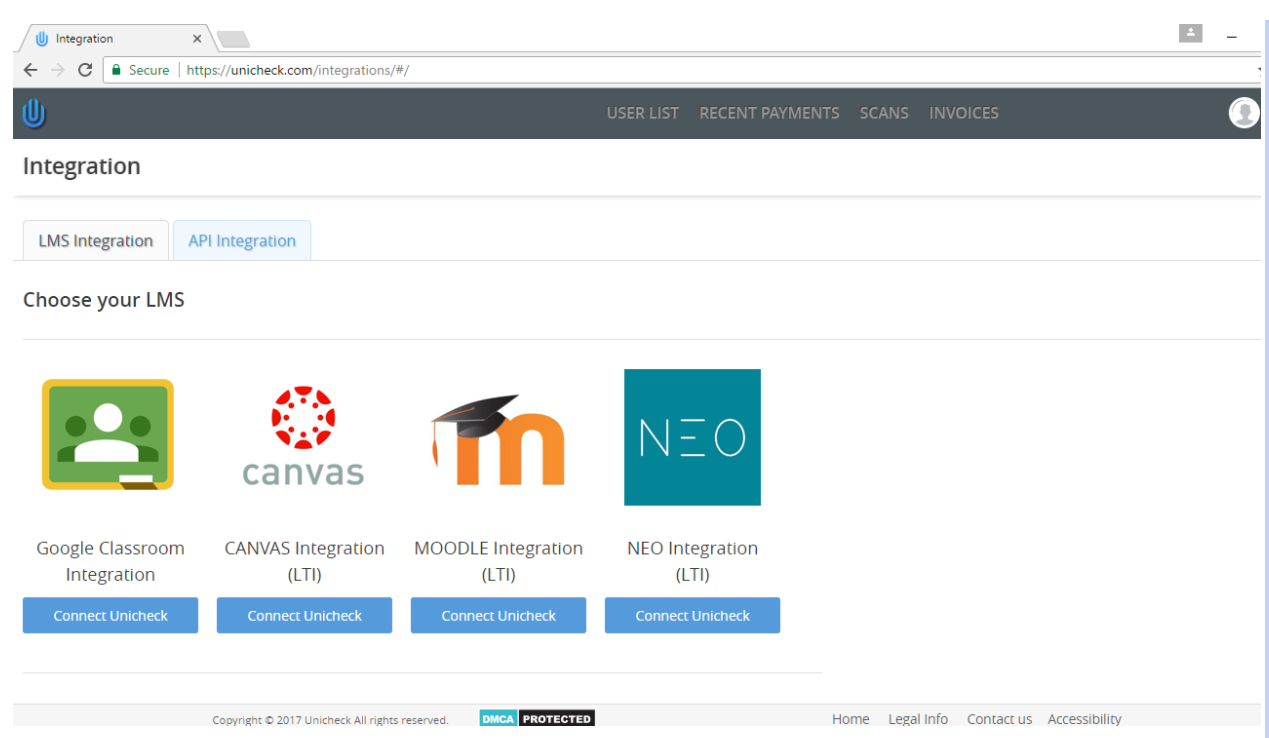Open a new browser tab
Image resolution: width=1269 pixels, height=738 pixels.
click(233, 39)
